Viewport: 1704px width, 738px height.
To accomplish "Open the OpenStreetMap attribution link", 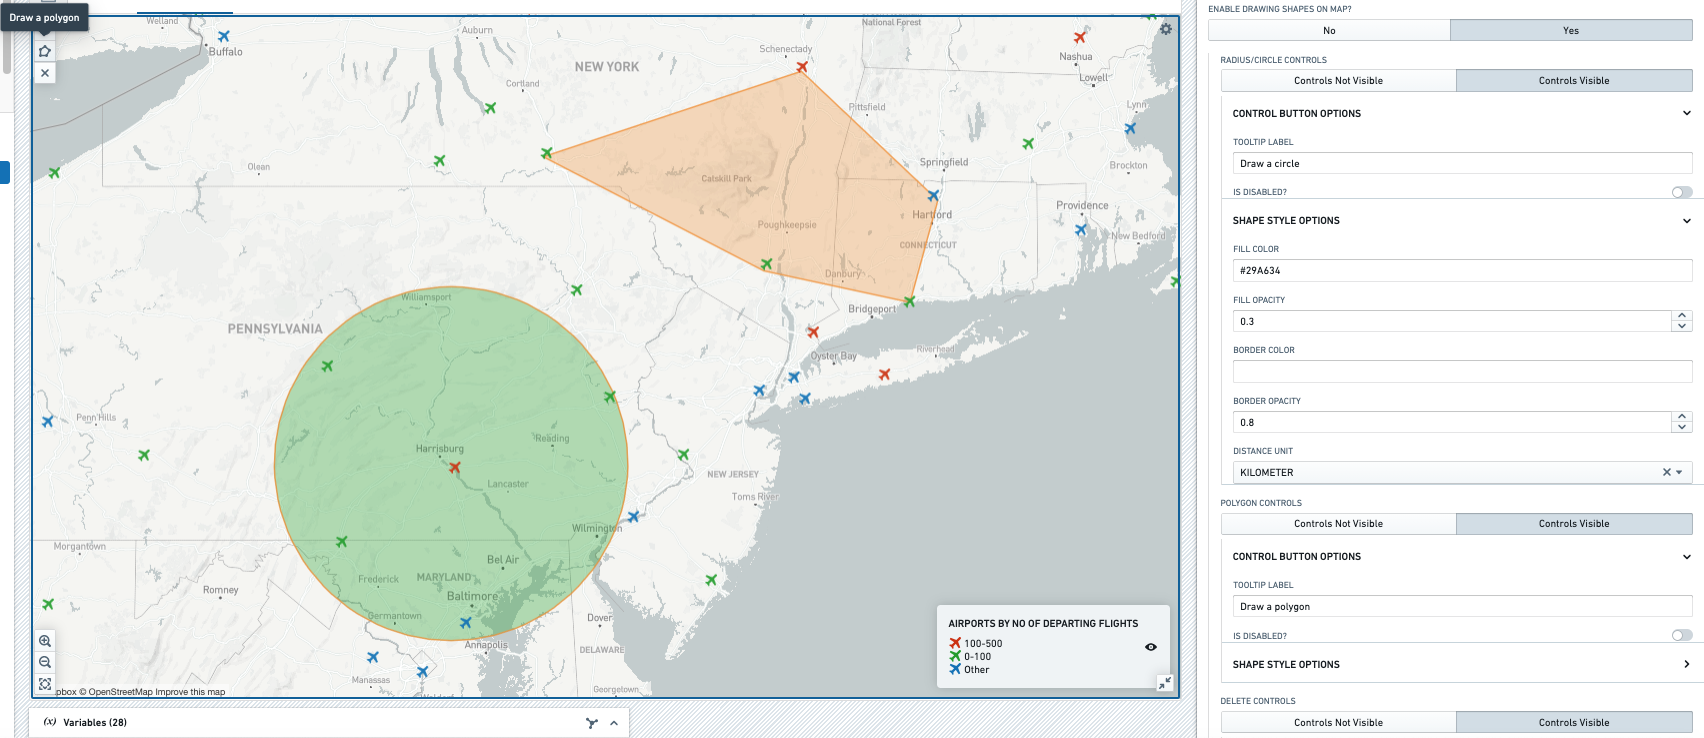I will (116, 692).
